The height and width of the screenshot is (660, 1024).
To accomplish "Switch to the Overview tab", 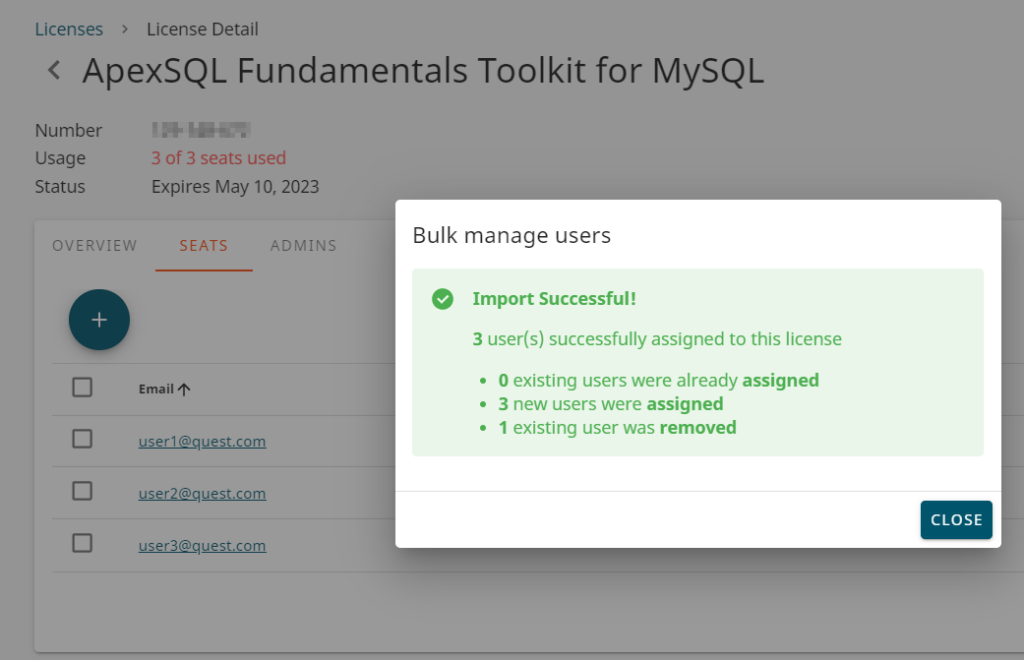I will click(94, 245).
